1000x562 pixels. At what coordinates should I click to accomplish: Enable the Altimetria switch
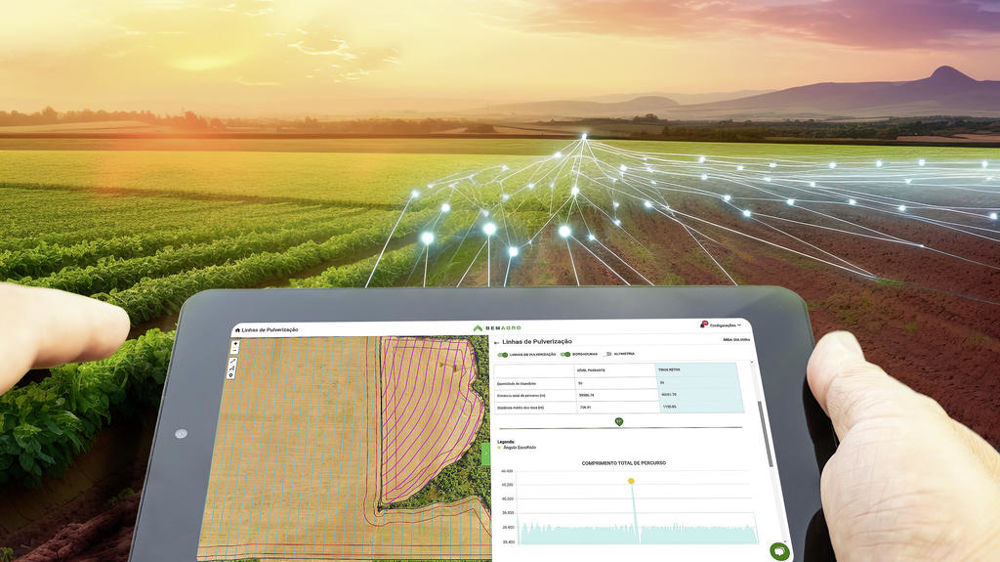click(x=608, y=354)
